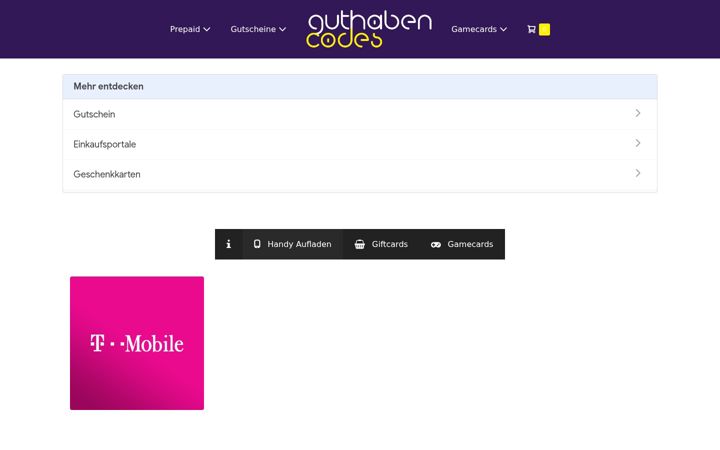Expand the Gutscheine dropdown menu
The width and height of the screenshot is (720, 450).
[x=258, y=29]
